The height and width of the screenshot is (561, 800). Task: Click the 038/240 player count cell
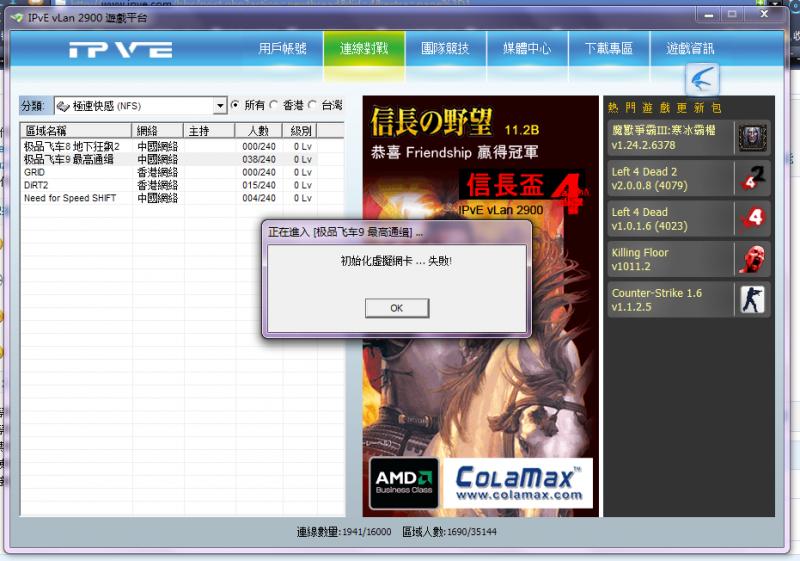(259, 160)
